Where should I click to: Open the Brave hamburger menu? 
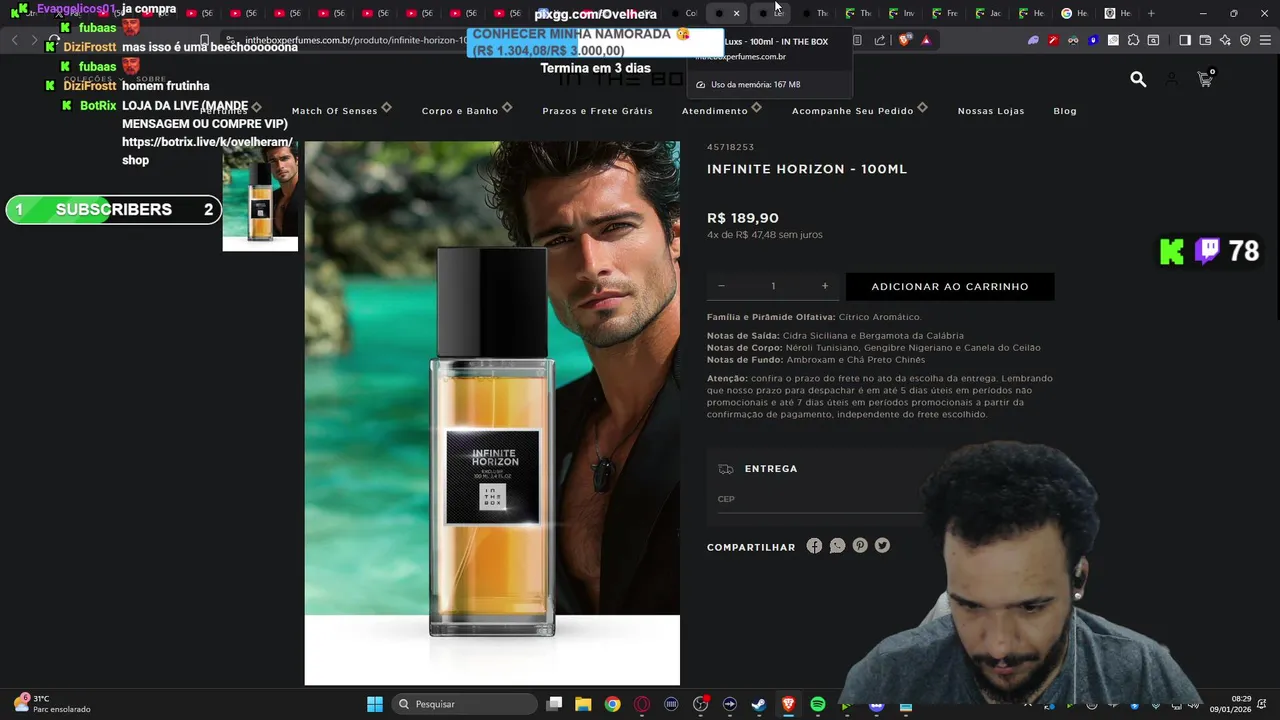pyautogui.click(x=1265, y=40)
